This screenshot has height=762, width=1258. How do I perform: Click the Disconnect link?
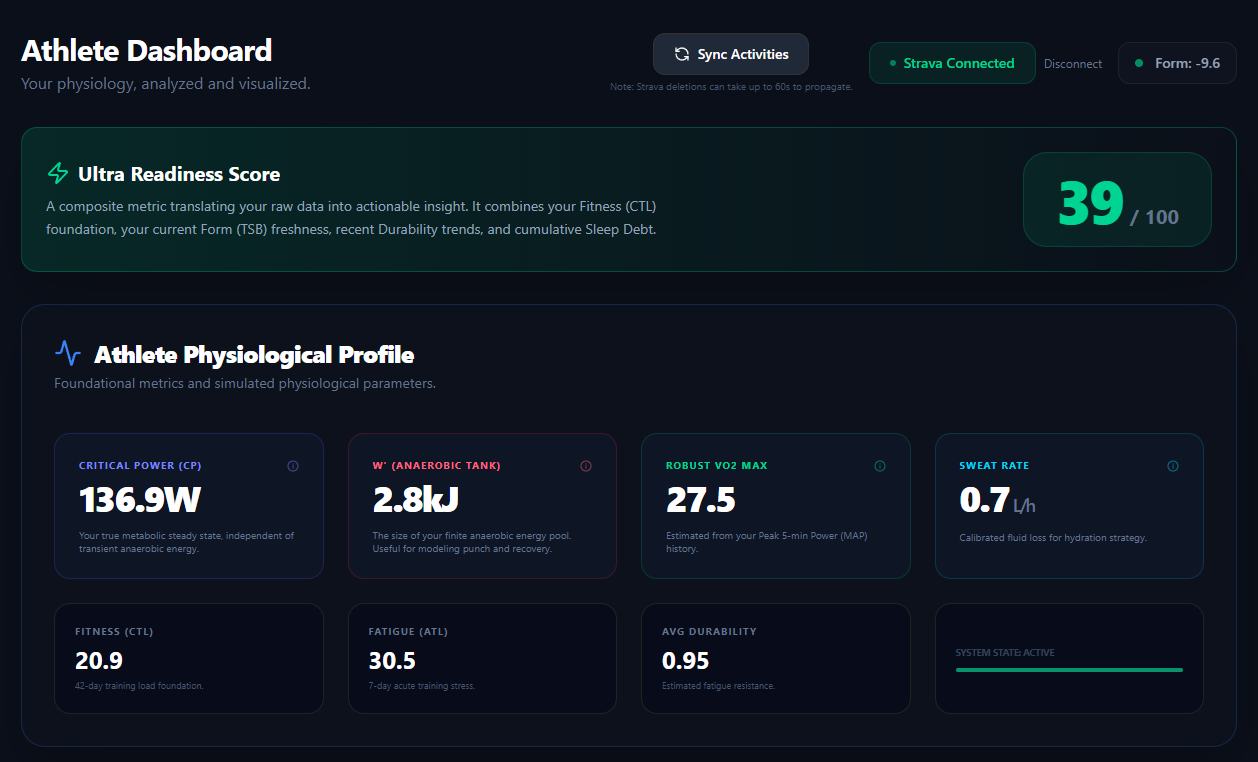click(1072, 63)
